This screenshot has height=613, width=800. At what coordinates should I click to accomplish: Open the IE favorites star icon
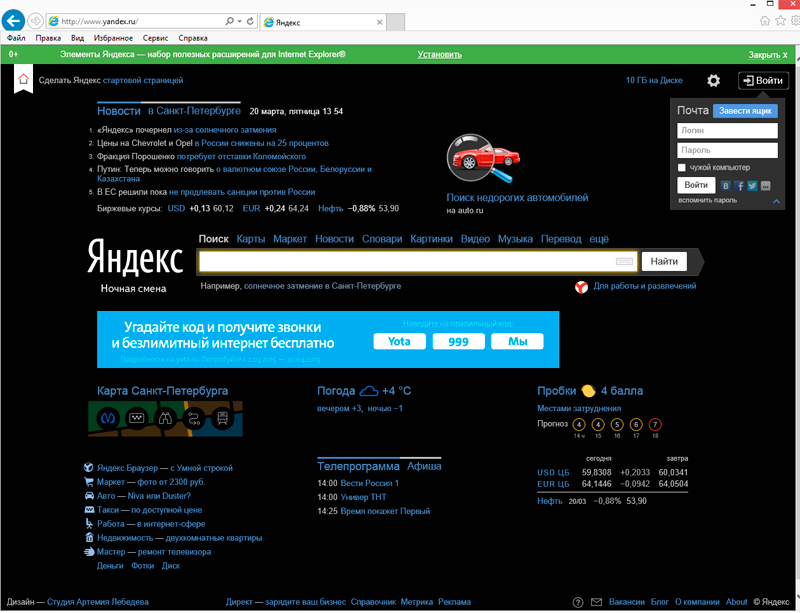(780, 21)
